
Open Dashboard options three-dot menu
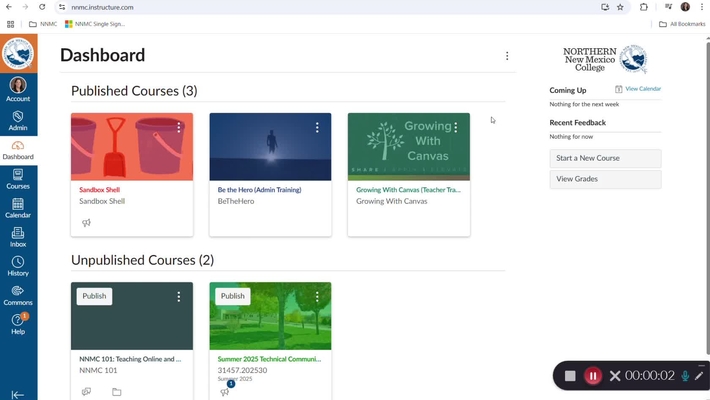tap(507, 56)
